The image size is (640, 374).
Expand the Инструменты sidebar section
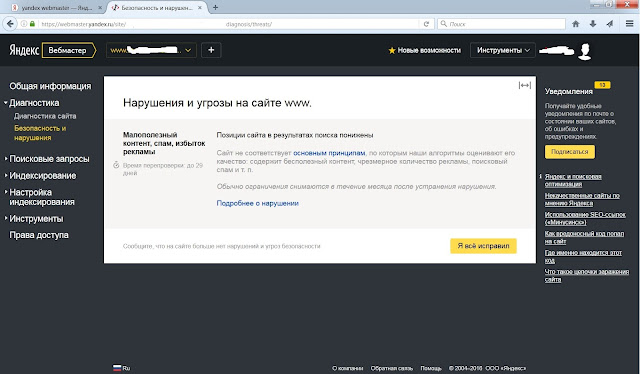coord(36,219)
